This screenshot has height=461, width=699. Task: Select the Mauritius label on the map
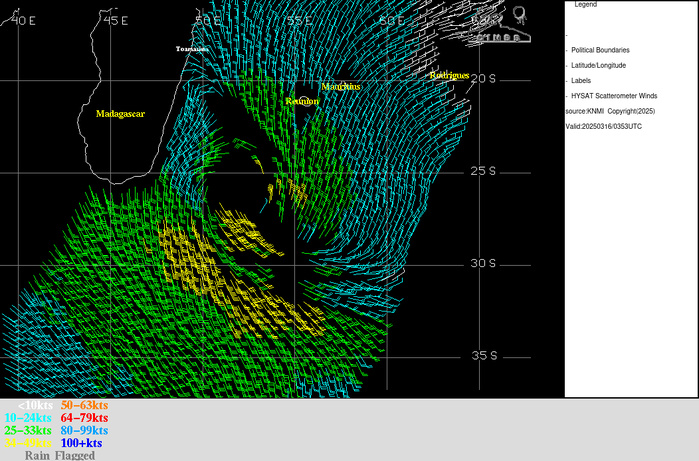pos(341,88)
